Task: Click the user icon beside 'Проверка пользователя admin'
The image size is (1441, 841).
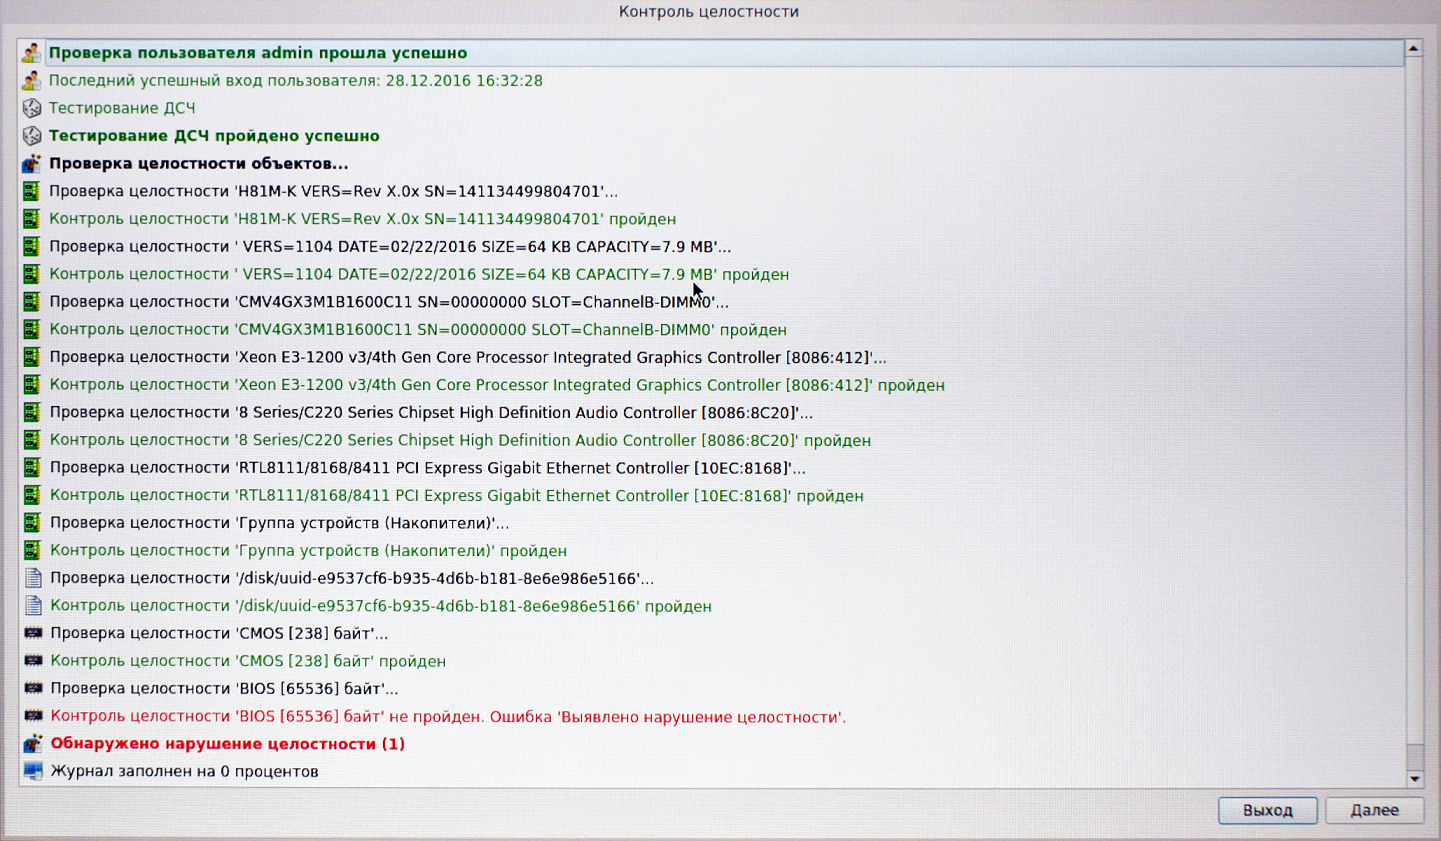Action: (31, 53)
